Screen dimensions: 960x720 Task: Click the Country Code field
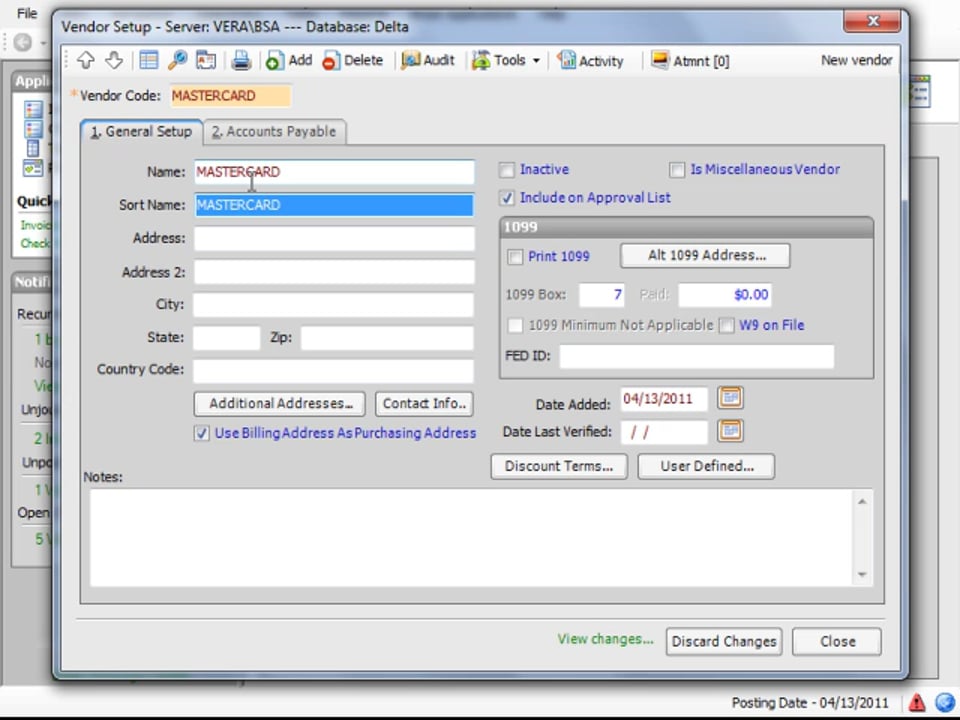[334, 370]
